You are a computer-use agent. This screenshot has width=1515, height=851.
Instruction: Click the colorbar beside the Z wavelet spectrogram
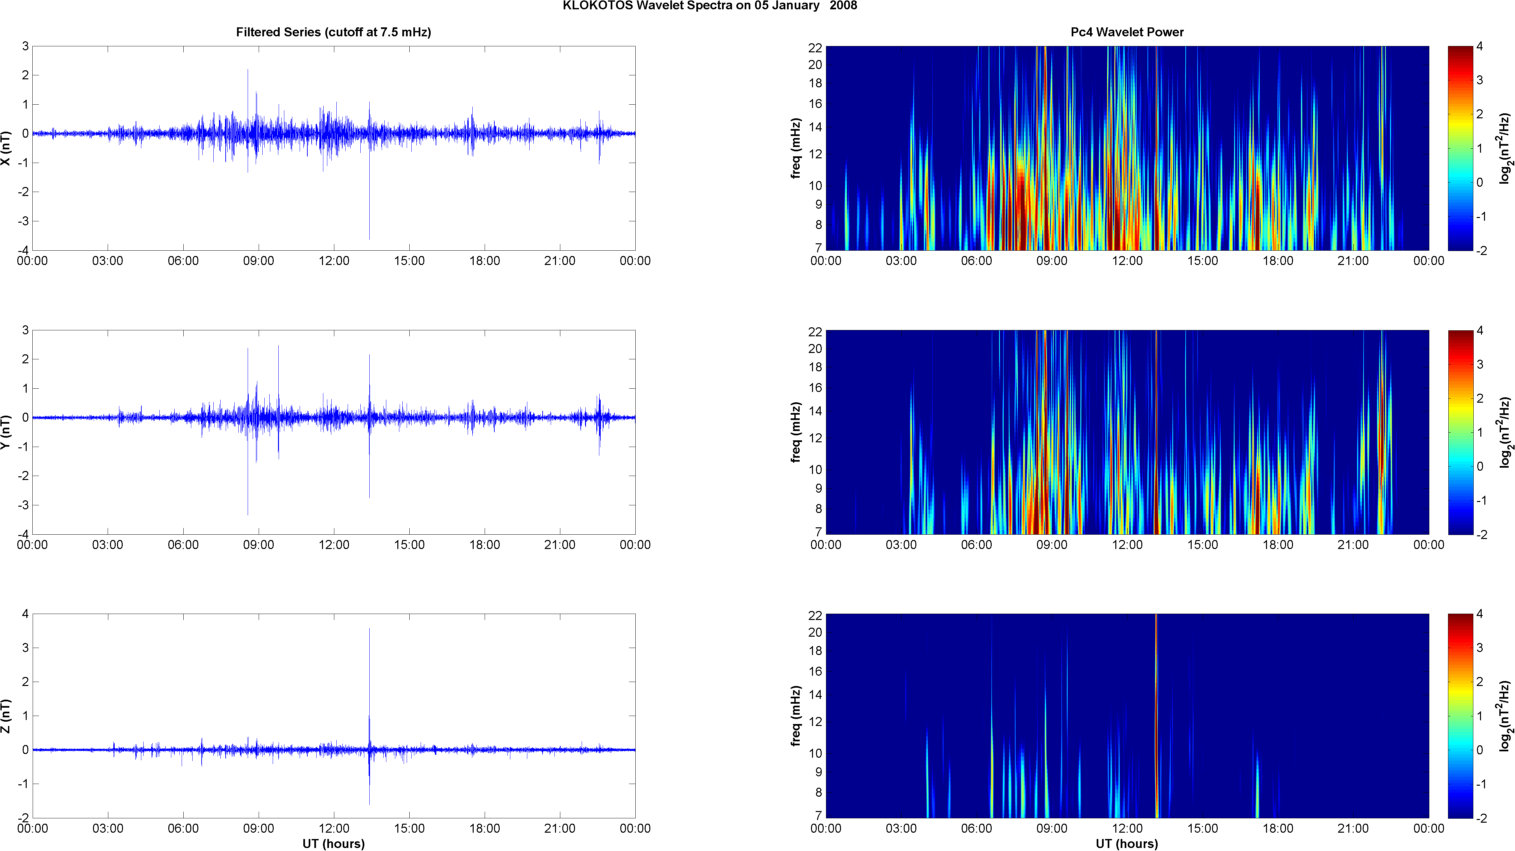1460,716
